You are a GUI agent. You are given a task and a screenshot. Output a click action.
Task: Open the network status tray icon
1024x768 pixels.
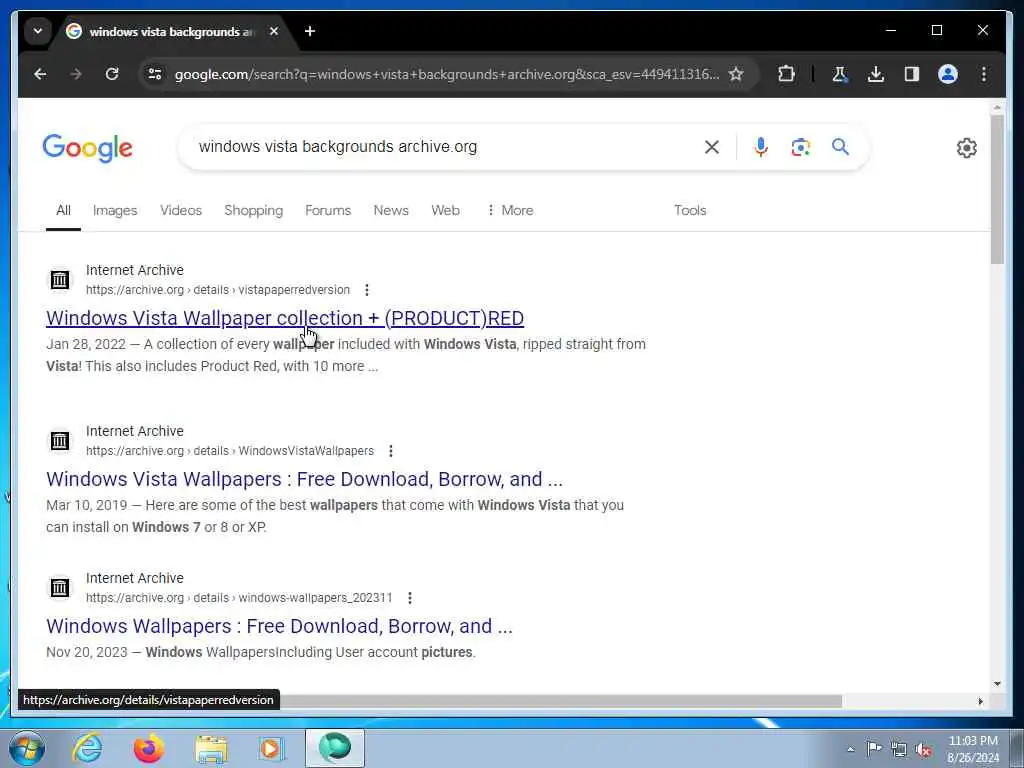899,749
